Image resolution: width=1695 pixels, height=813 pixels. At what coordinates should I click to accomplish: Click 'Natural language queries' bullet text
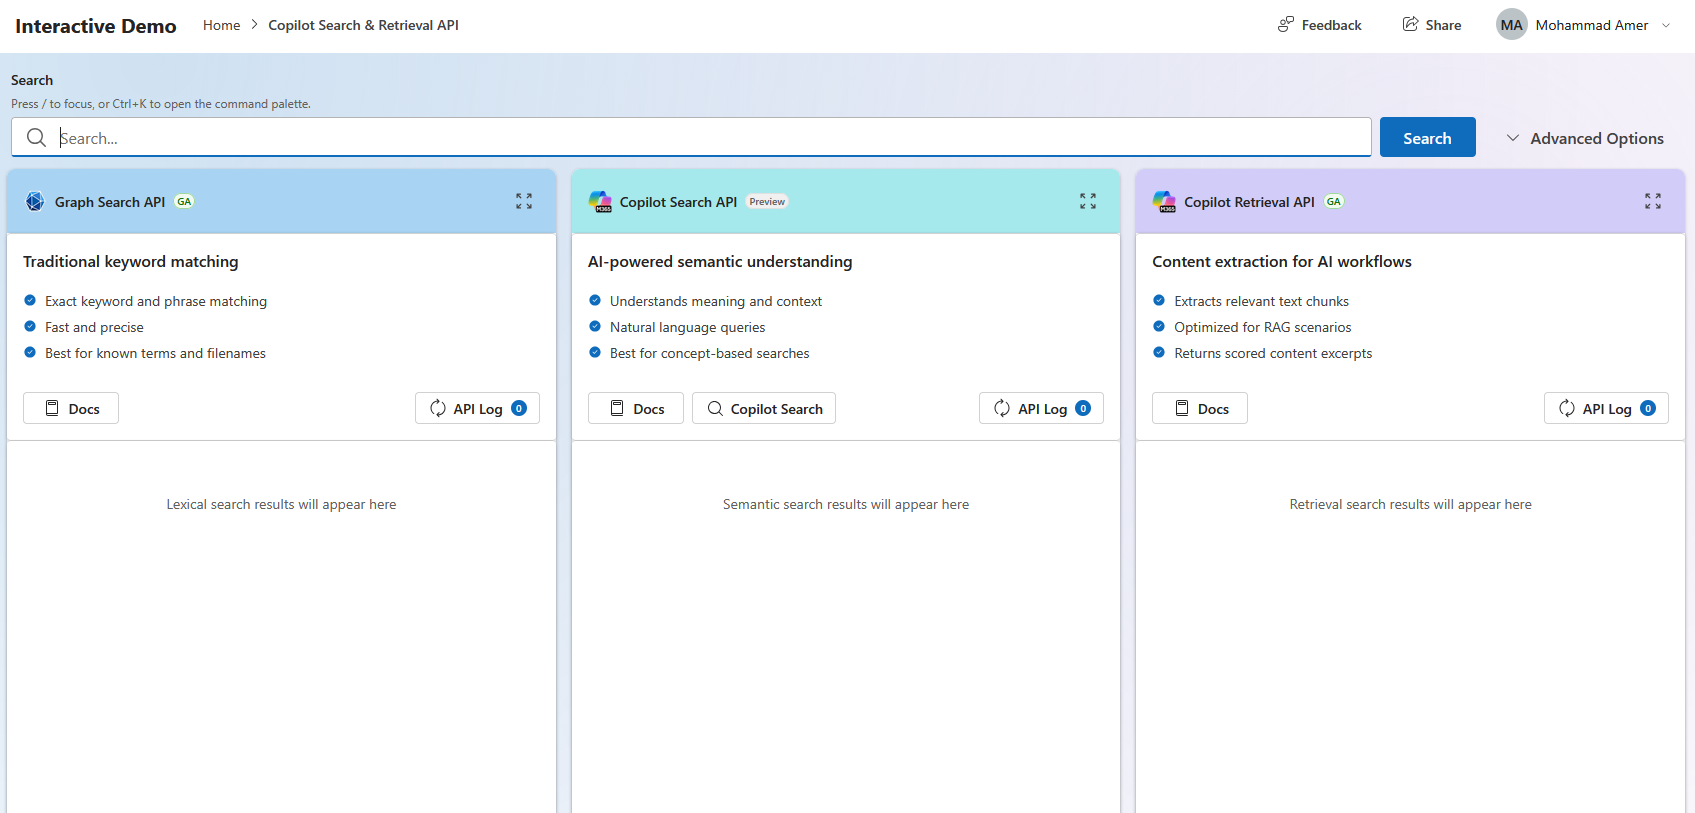coord(687,327)
